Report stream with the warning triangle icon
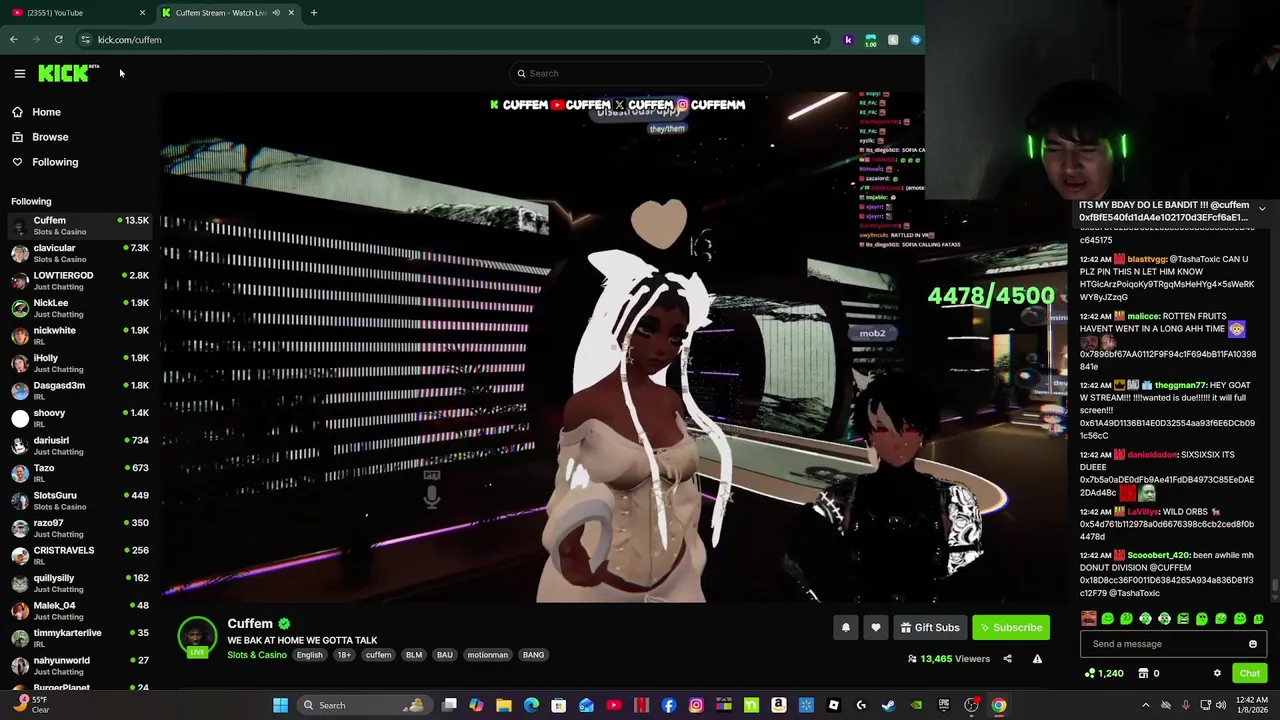This screenshot has width=1280, height=720. coord(1037,659)
